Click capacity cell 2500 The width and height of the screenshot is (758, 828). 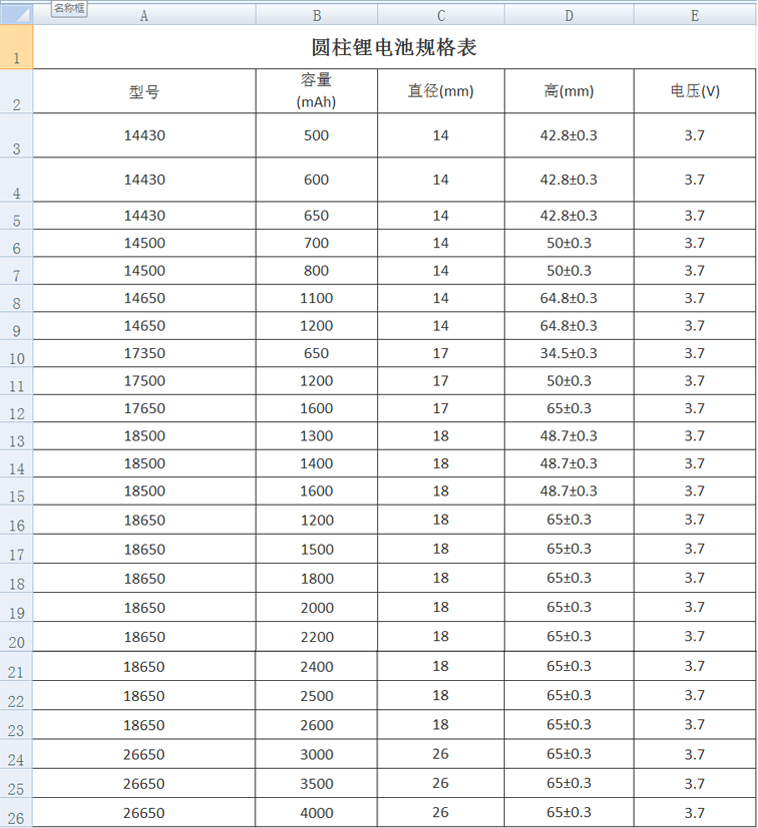coord(316,695)
